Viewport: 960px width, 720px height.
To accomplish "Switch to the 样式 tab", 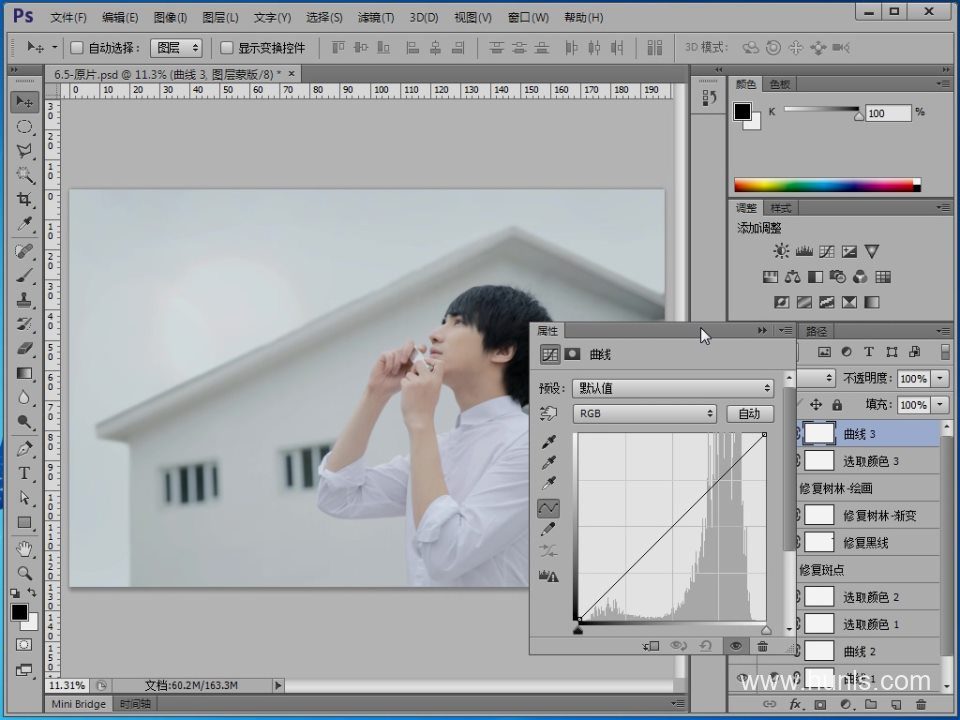I will click(x=781, y=208).
